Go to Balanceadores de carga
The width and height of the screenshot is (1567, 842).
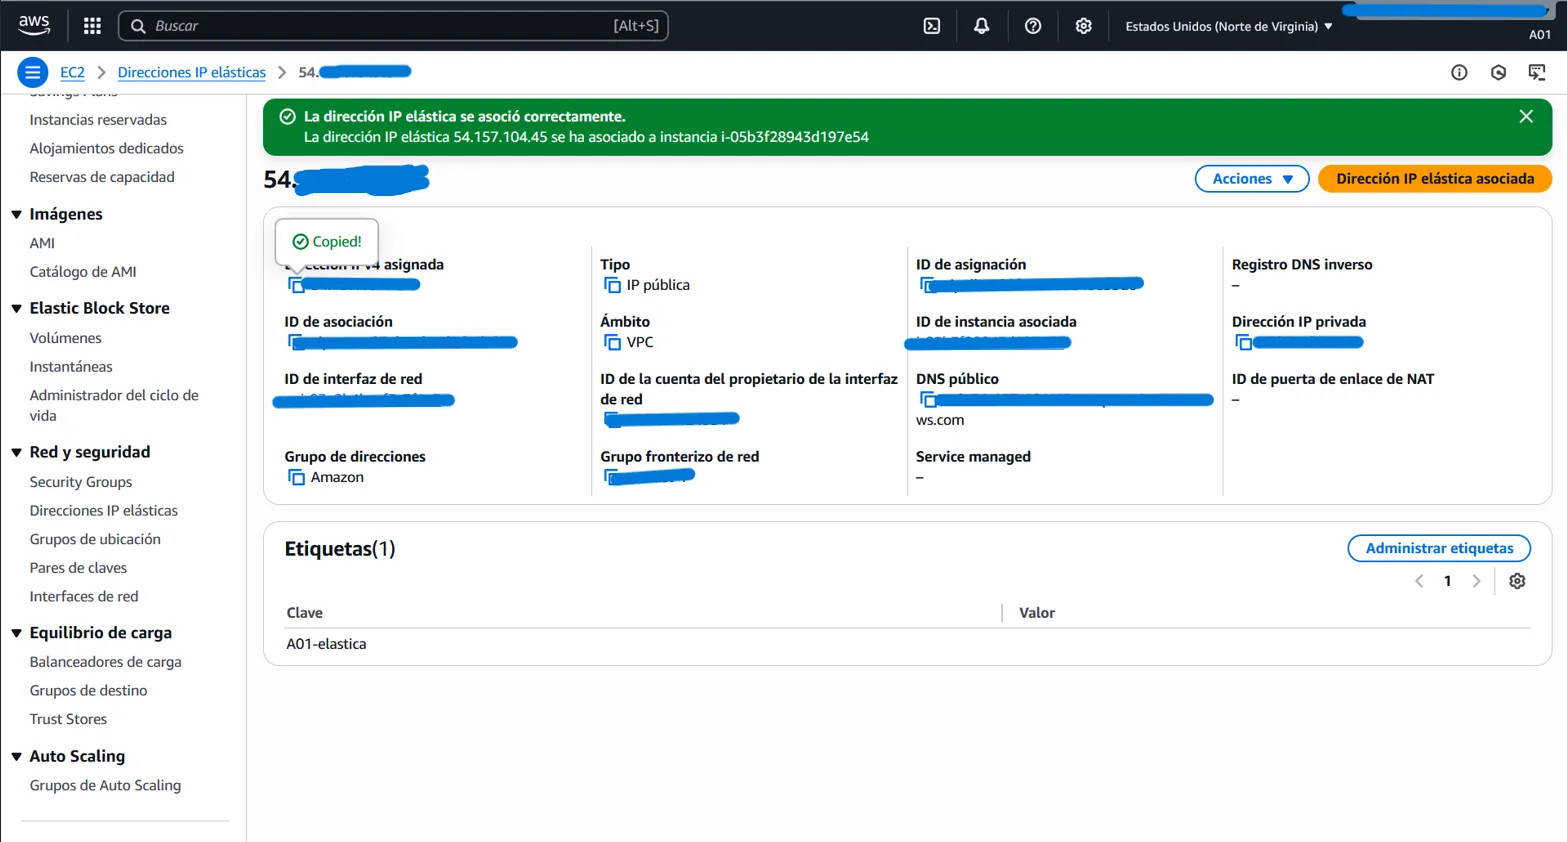point(105,662)
